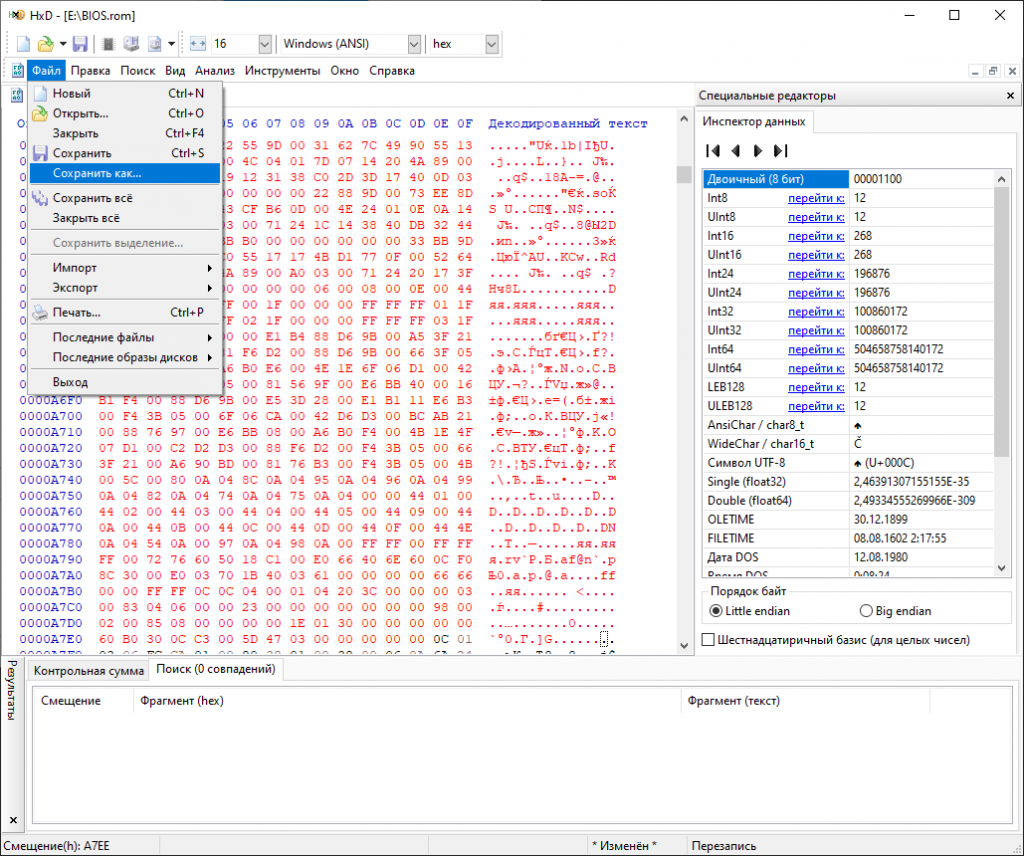Click offset 0000A740 row label
The height and width of the screenshot is (856, 1024).
[x=51, y=480]
